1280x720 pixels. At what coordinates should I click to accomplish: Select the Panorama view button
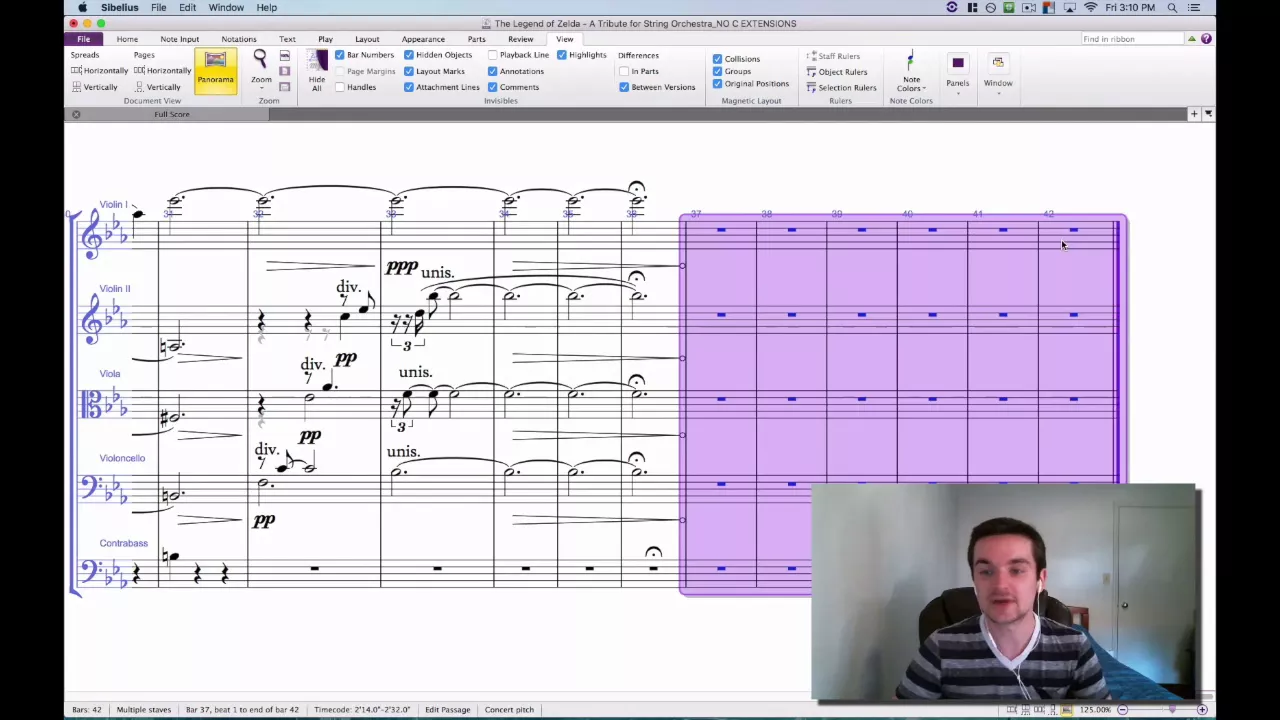click(215, 71)
